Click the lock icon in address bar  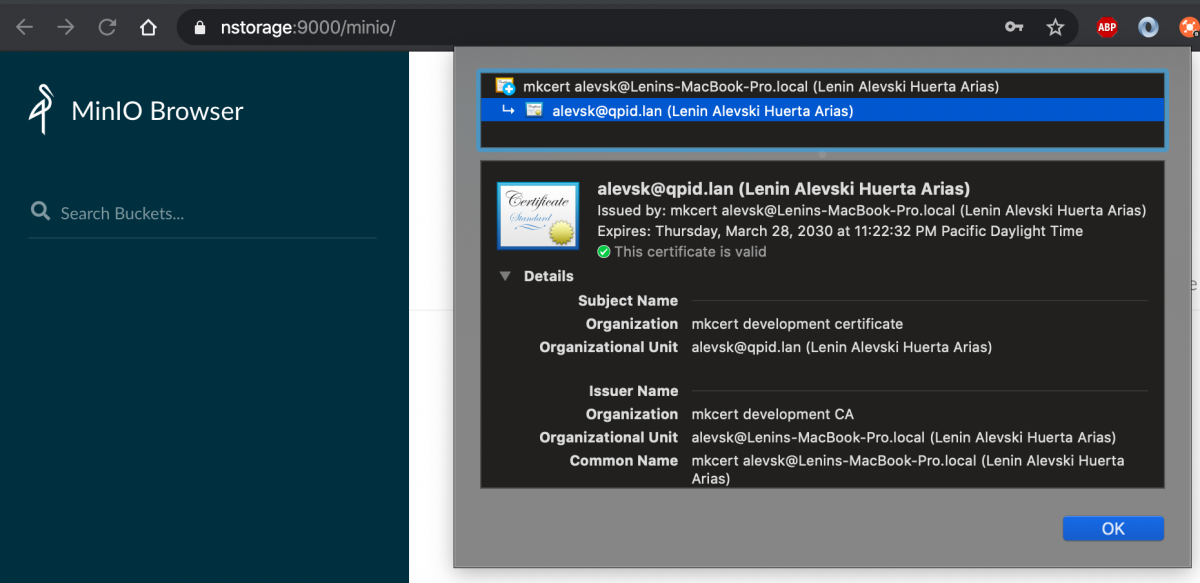(x=199, y=27)
